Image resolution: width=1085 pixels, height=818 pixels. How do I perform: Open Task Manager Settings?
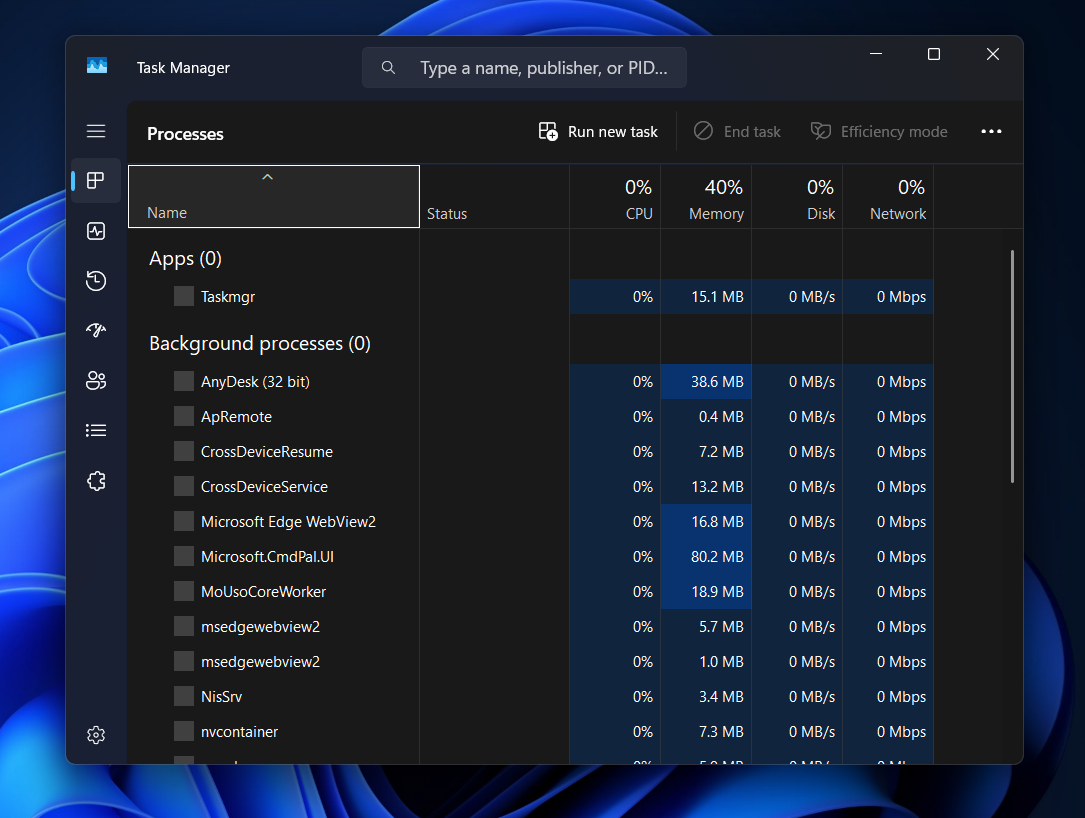point(96,734)
